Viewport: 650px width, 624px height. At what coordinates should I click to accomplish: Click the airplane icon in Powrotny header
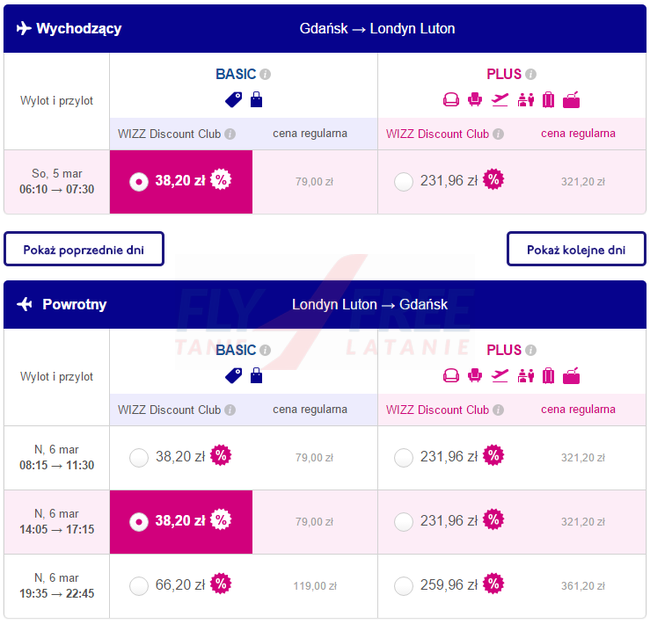(25, 304)
